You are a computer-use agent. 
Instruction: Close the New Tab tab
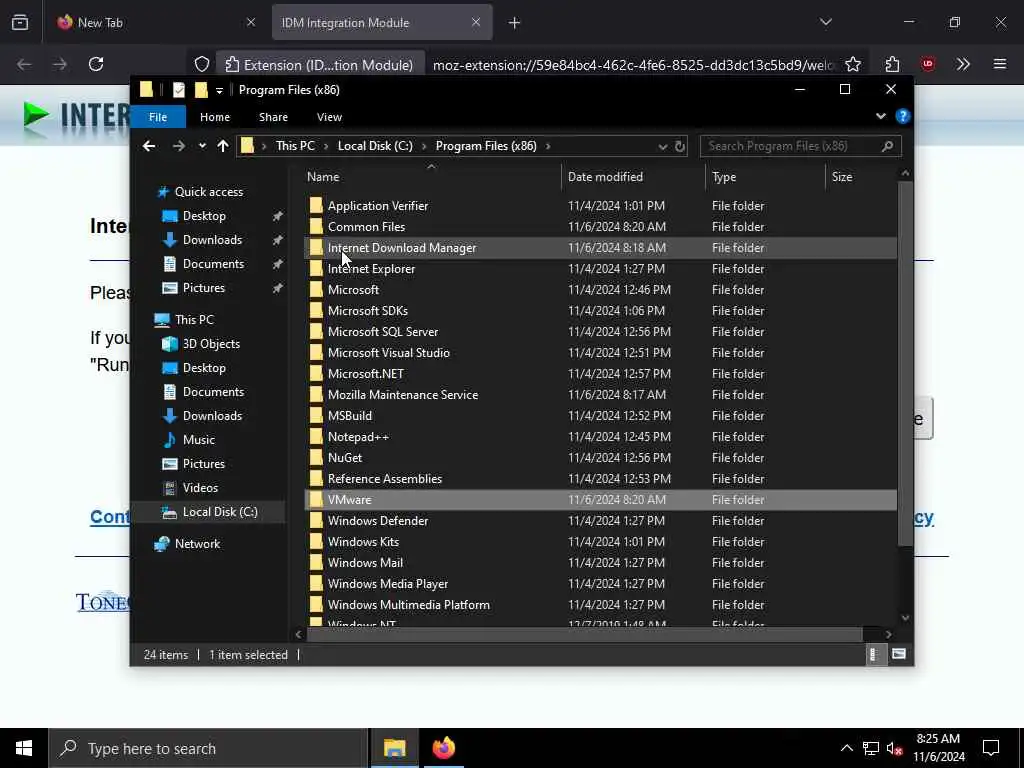click(251, 22)
